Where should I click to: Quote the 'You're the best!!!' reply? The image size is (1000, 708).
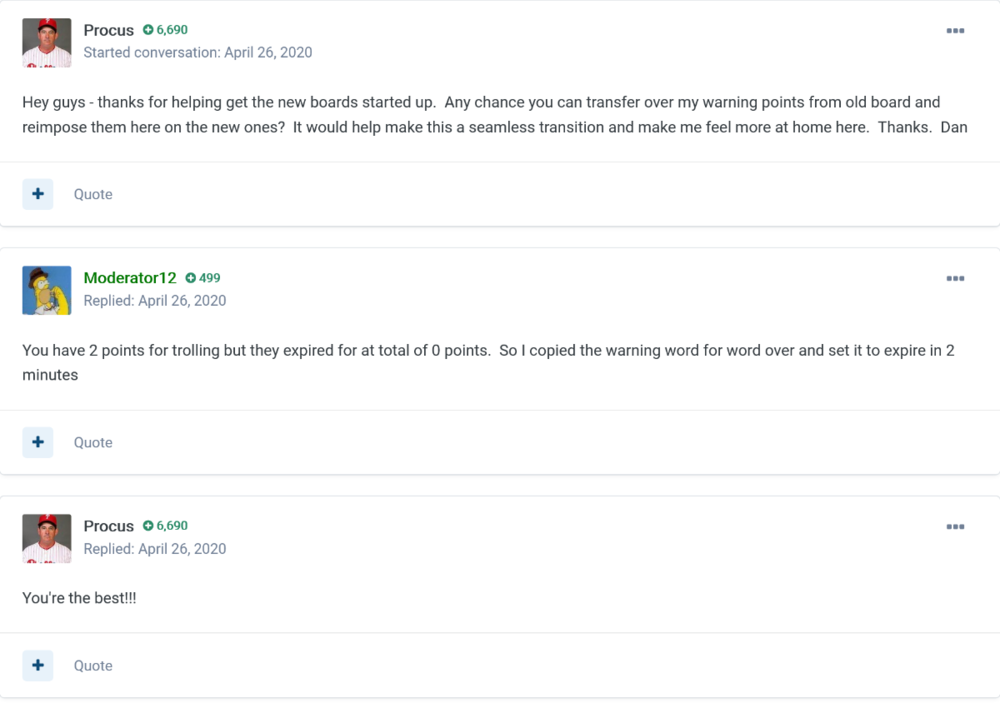(x=93, y=666)
